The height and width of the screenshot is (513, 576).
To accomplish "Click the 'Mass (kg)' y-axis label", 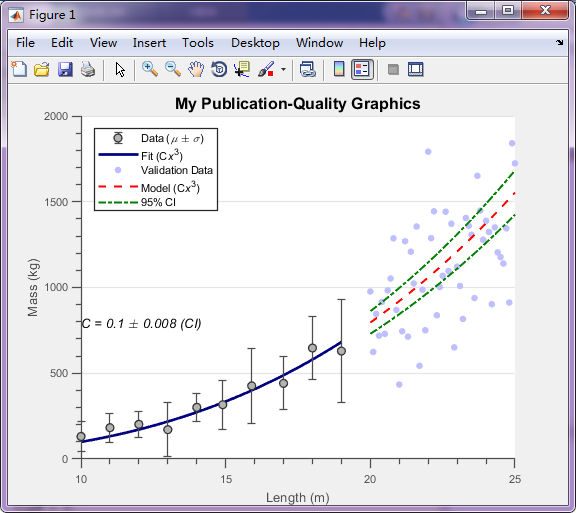I will [33, 287].
